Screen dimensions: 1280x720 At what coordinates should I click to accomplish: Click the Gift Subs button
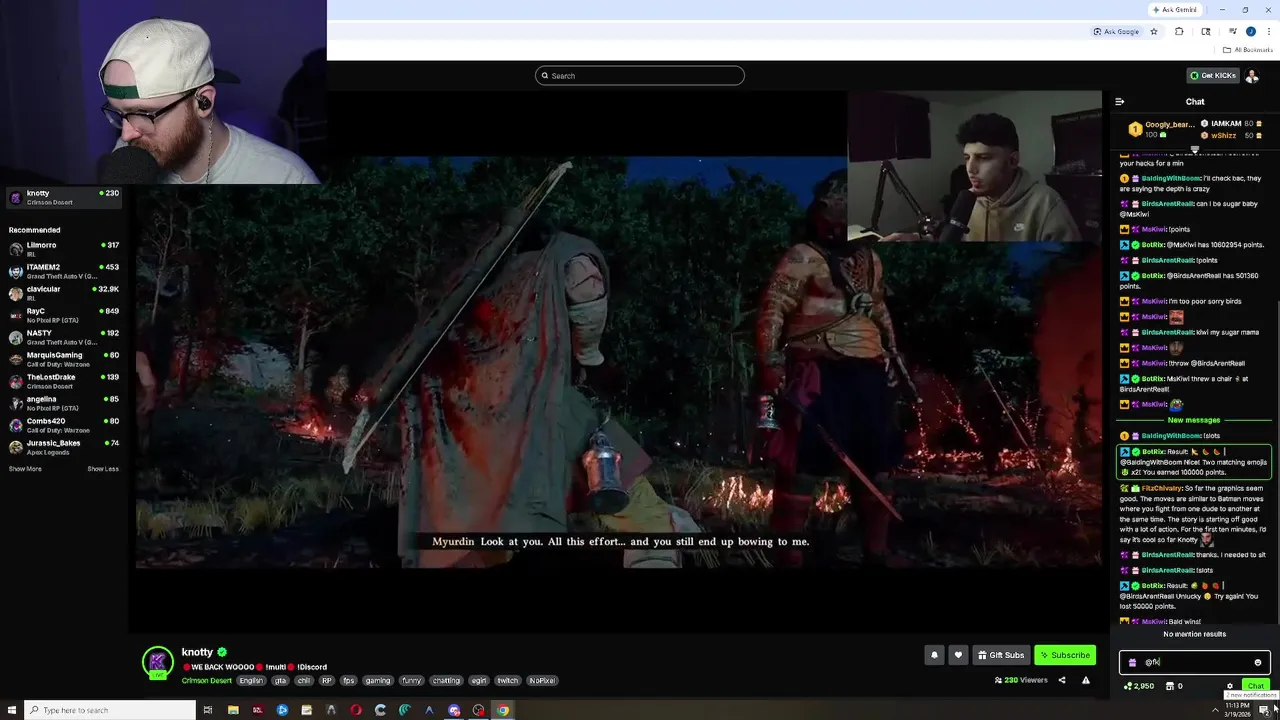coord(1000,655)
